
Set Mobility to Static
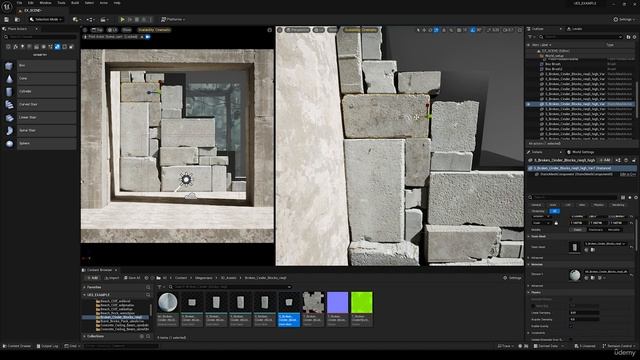pyautogui.click(x=578, y=230)
